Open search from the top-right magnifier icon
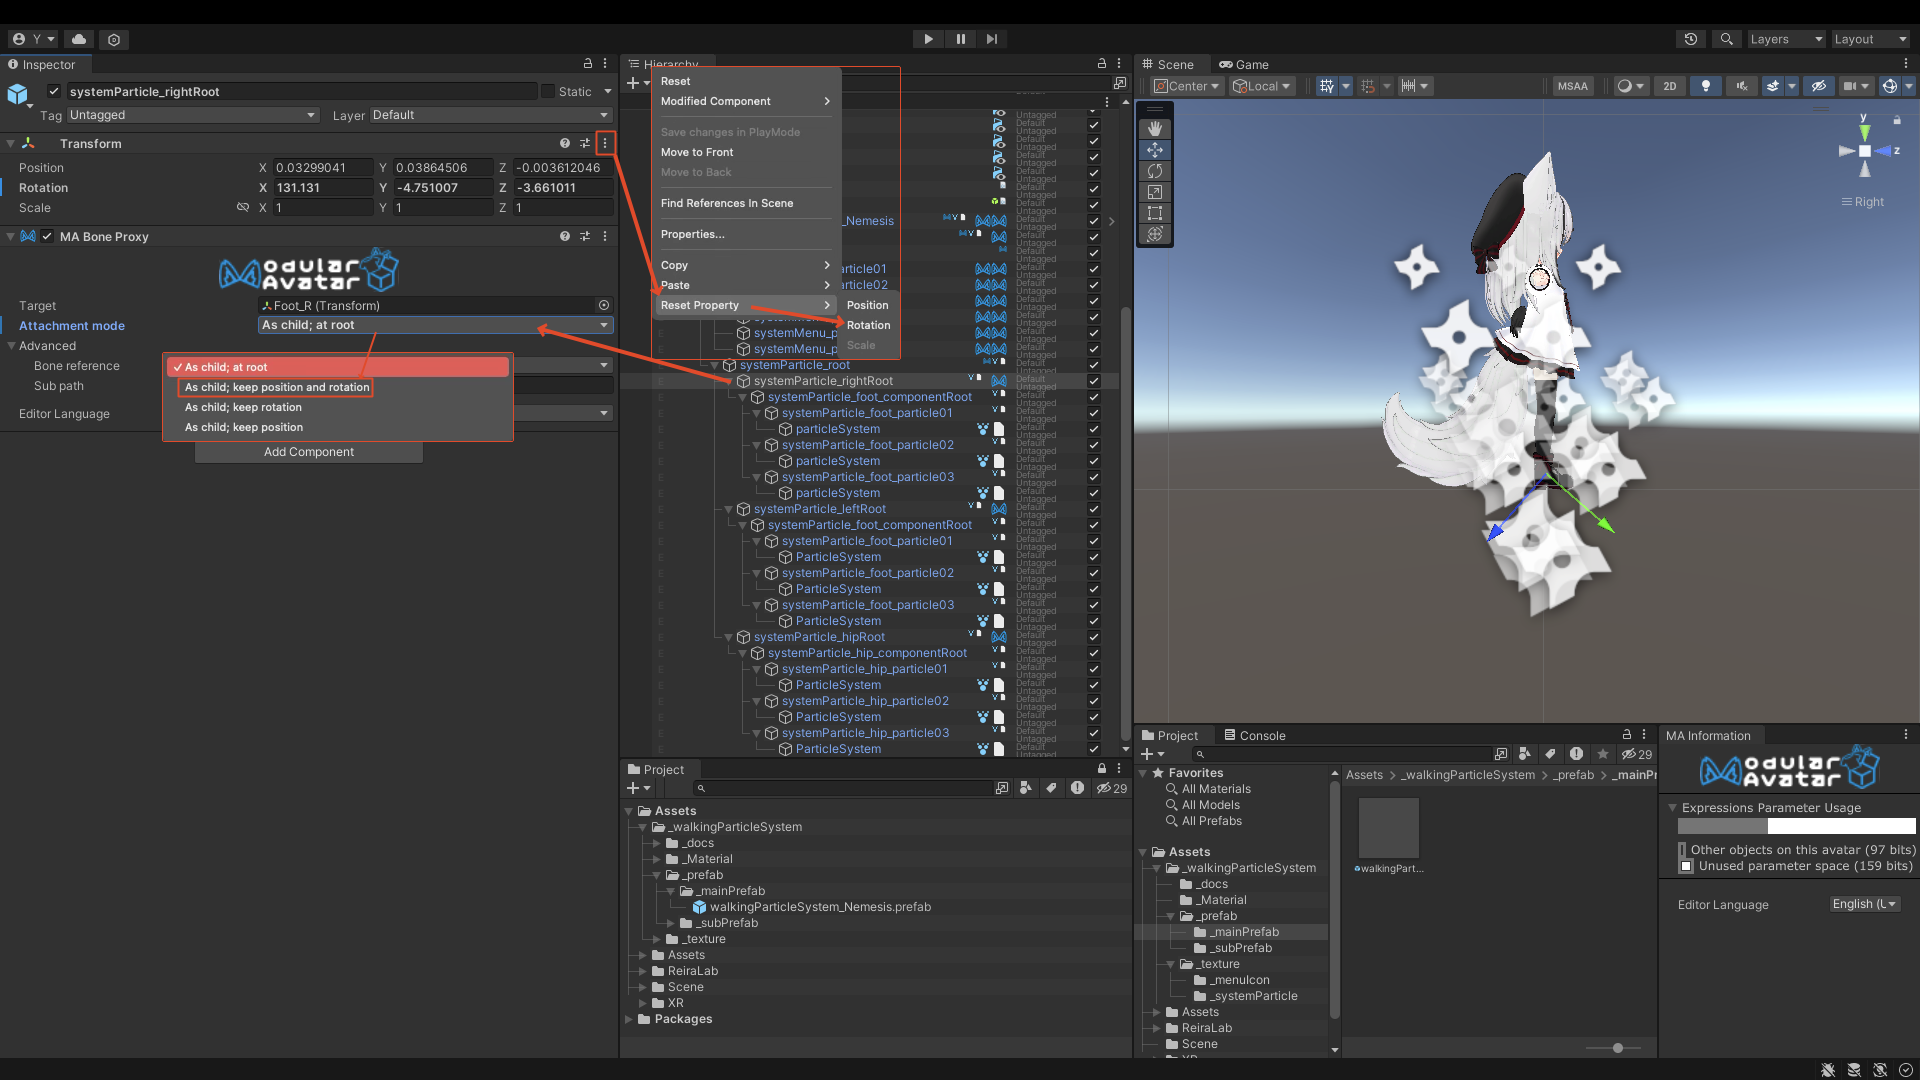This screenshot has width=1920, height=1080. [1726, 39]
